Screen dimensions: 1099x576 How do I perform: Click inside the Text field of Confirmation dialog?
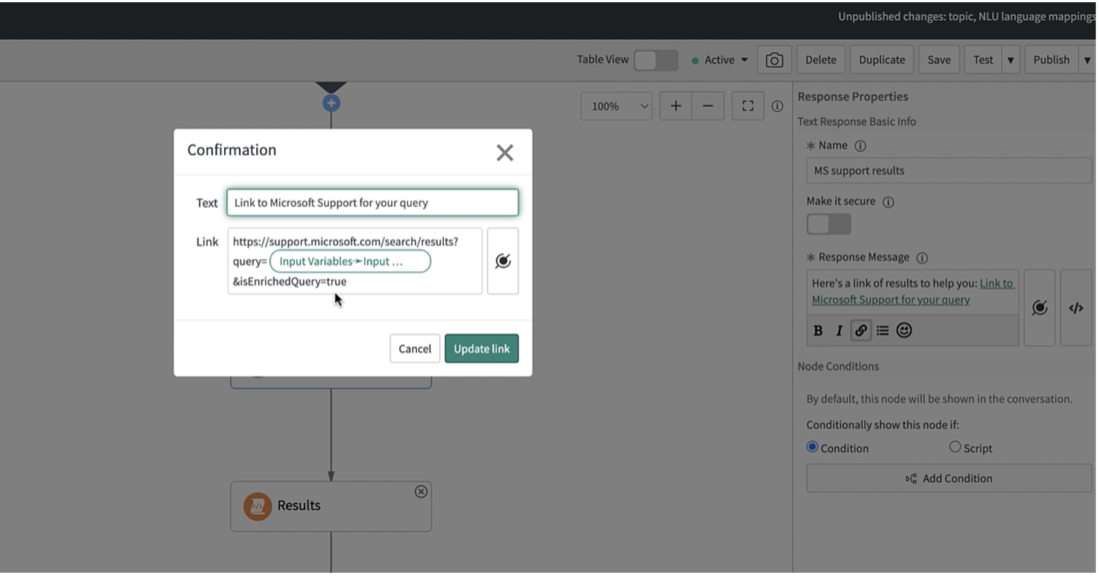[370, 202]
